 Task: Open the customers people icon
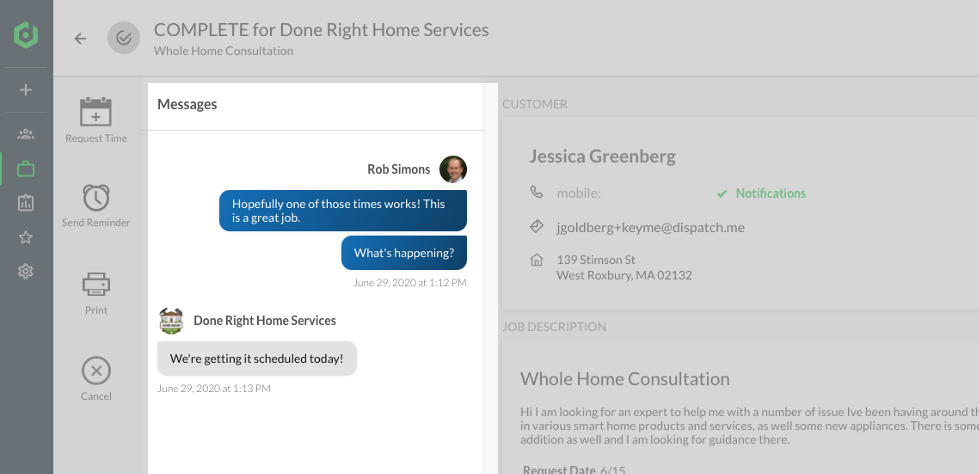26,134
